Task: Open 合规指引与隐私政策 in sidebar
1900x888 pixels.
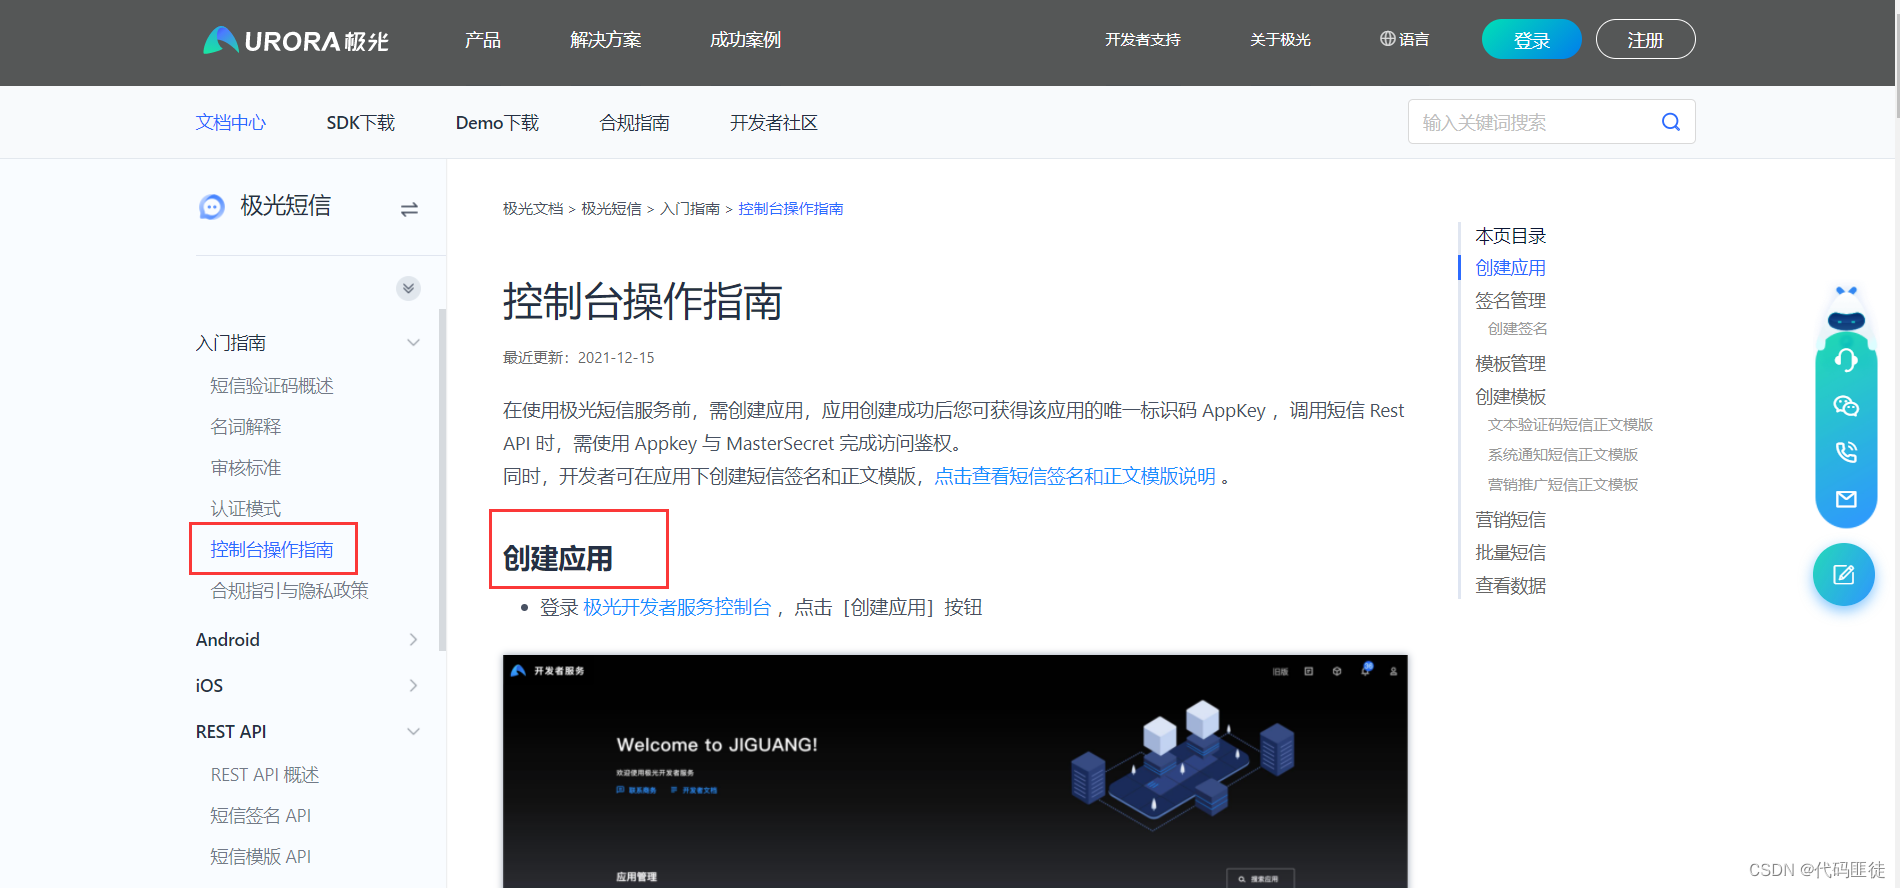Action: coord(290,591)
